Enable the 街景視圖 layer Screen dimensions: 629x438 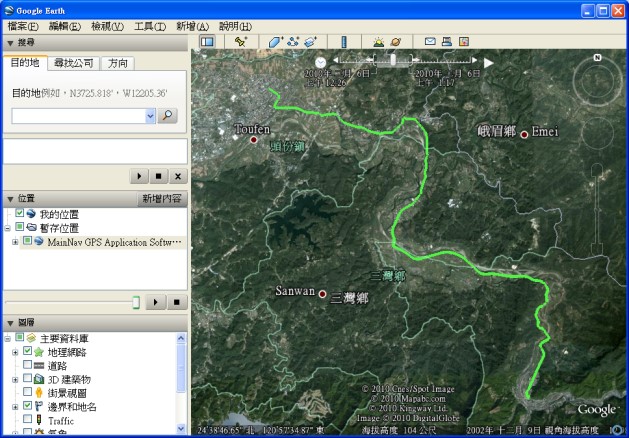27,392
